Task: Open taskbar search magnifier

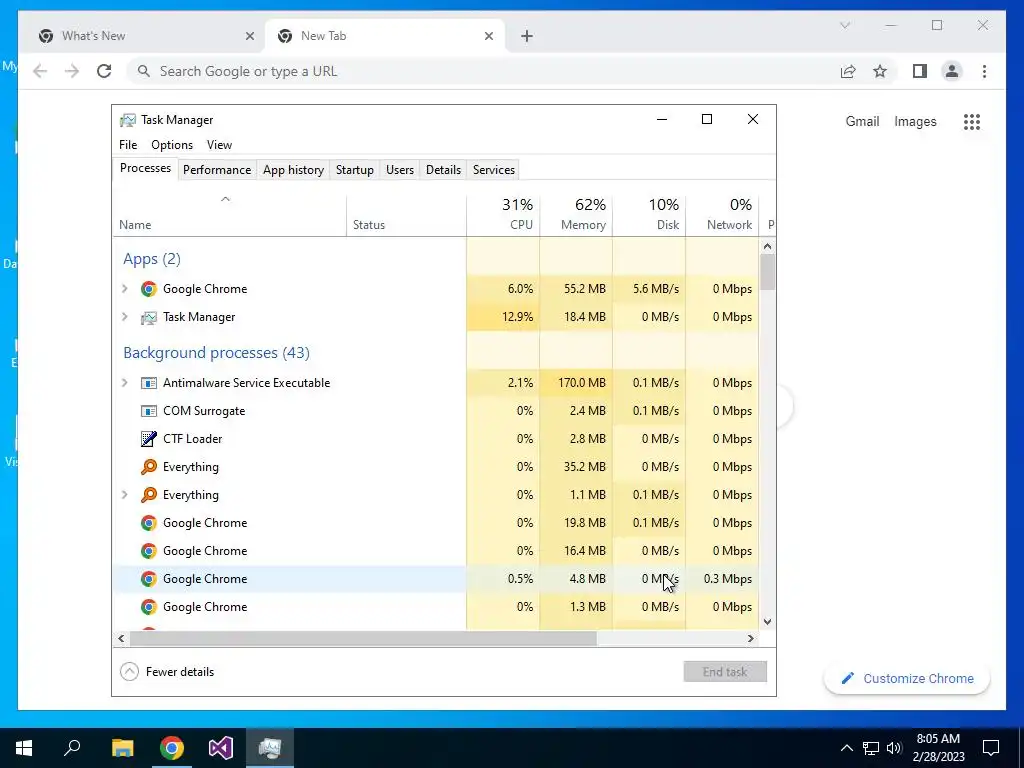Action: 72,748
